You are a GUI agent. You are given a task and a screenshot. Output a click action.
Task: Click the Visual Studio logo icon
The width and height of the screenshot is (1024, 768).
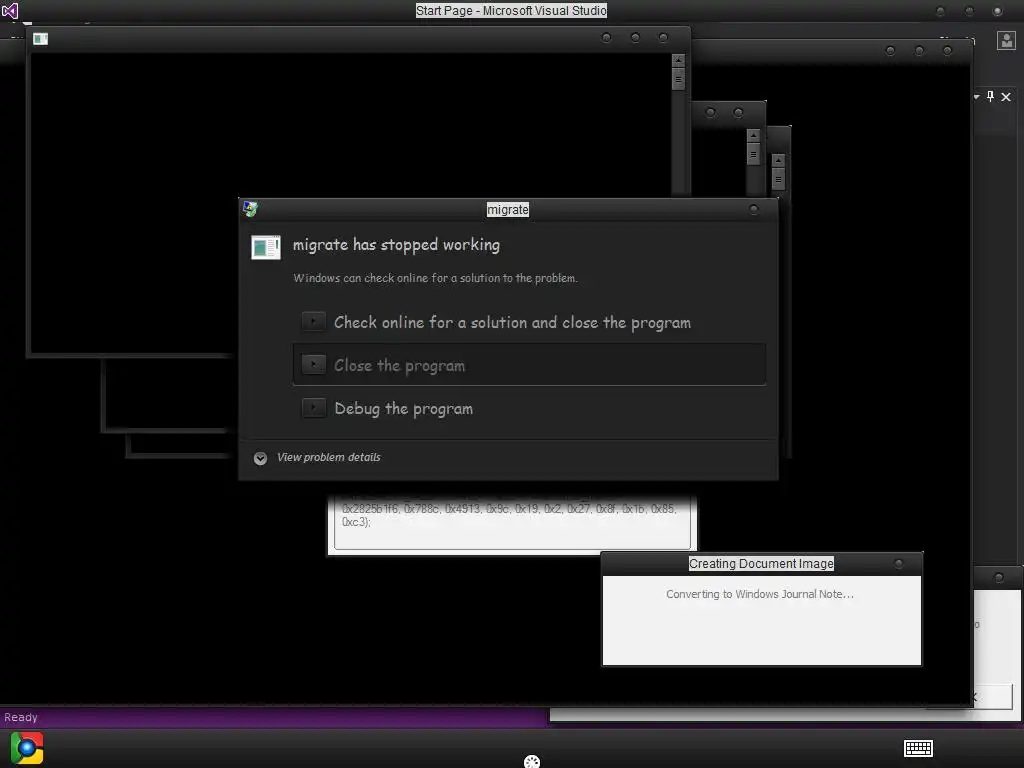point(10,10)
